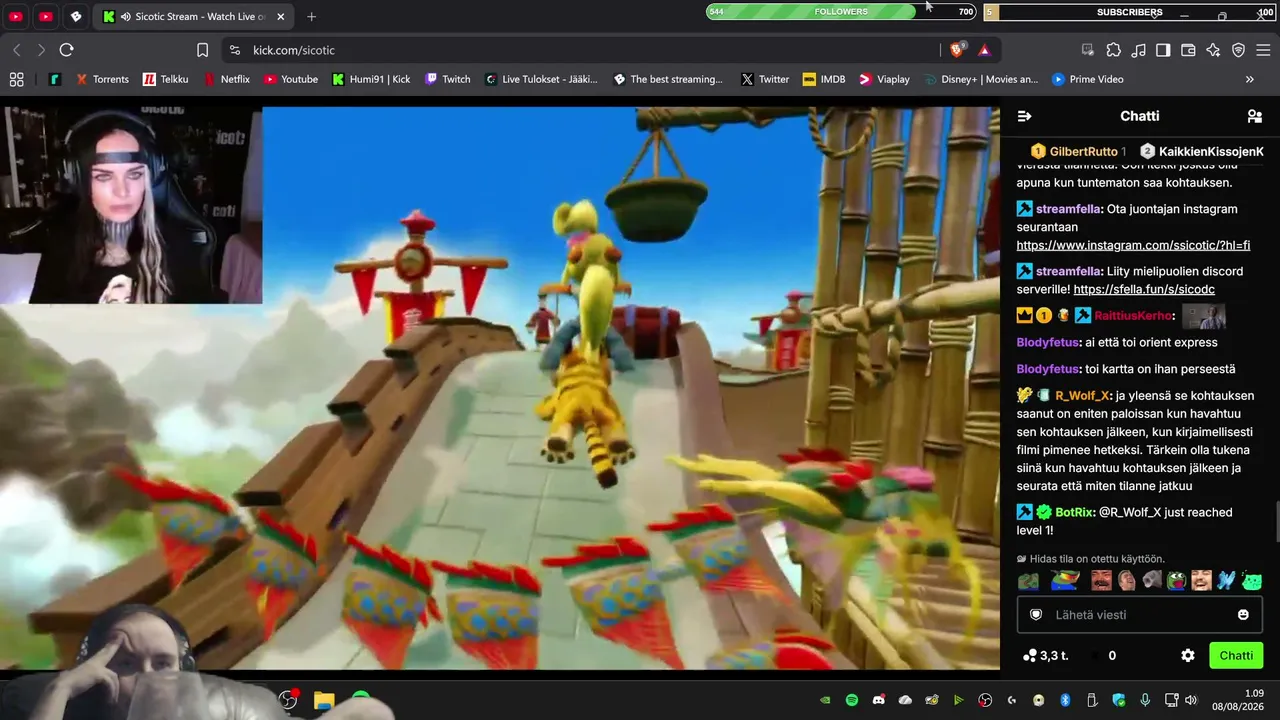The height and width of the screenshot is (720, 1280).
Task: Reload the Kick page
Action: [x=66, y=50]
